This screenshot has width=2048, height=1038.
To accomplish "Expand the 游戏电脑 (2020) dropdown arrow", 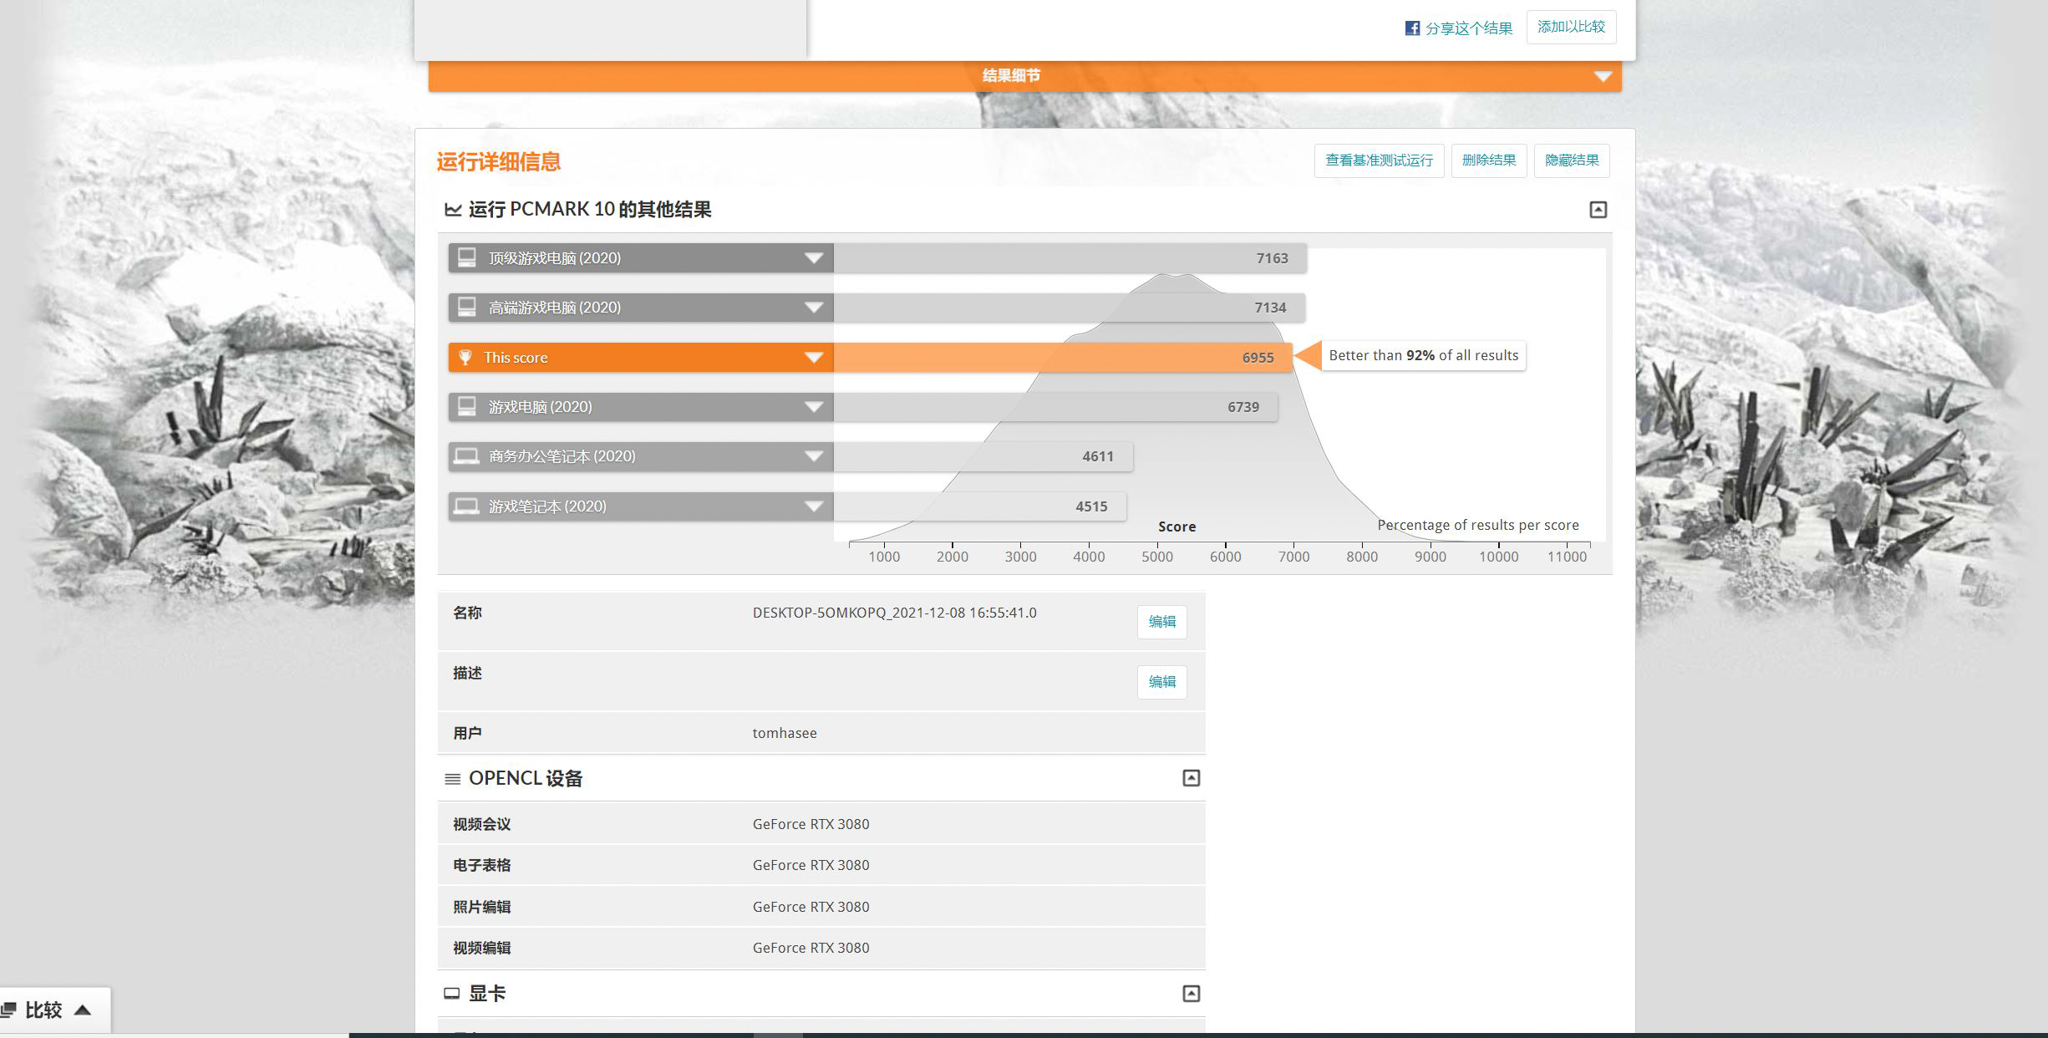I will click(814, 407).
